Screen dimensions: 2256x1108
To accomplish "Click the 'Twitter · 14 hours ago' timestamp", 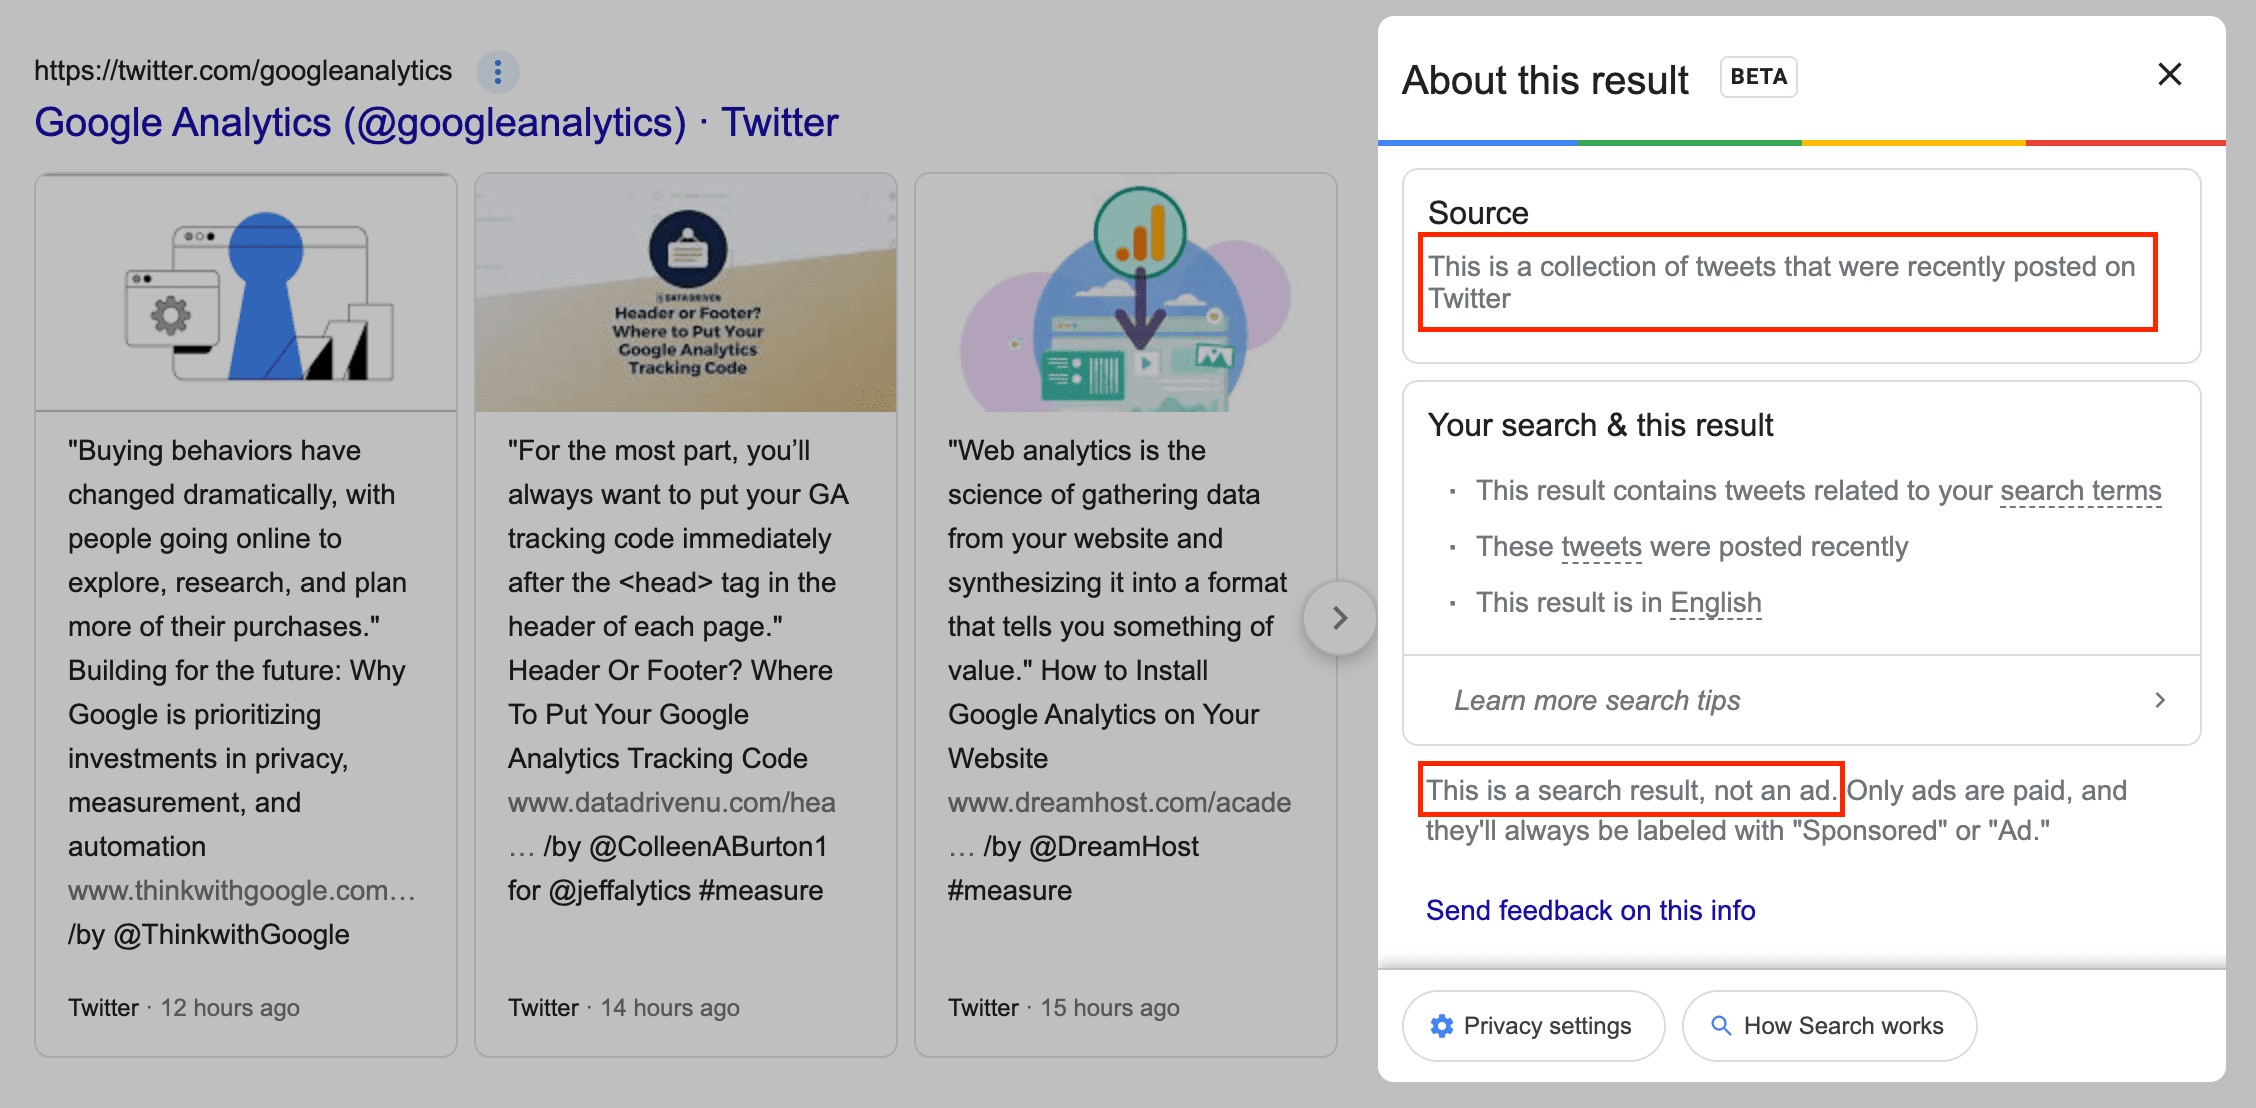I will (x=624, y=1007).
